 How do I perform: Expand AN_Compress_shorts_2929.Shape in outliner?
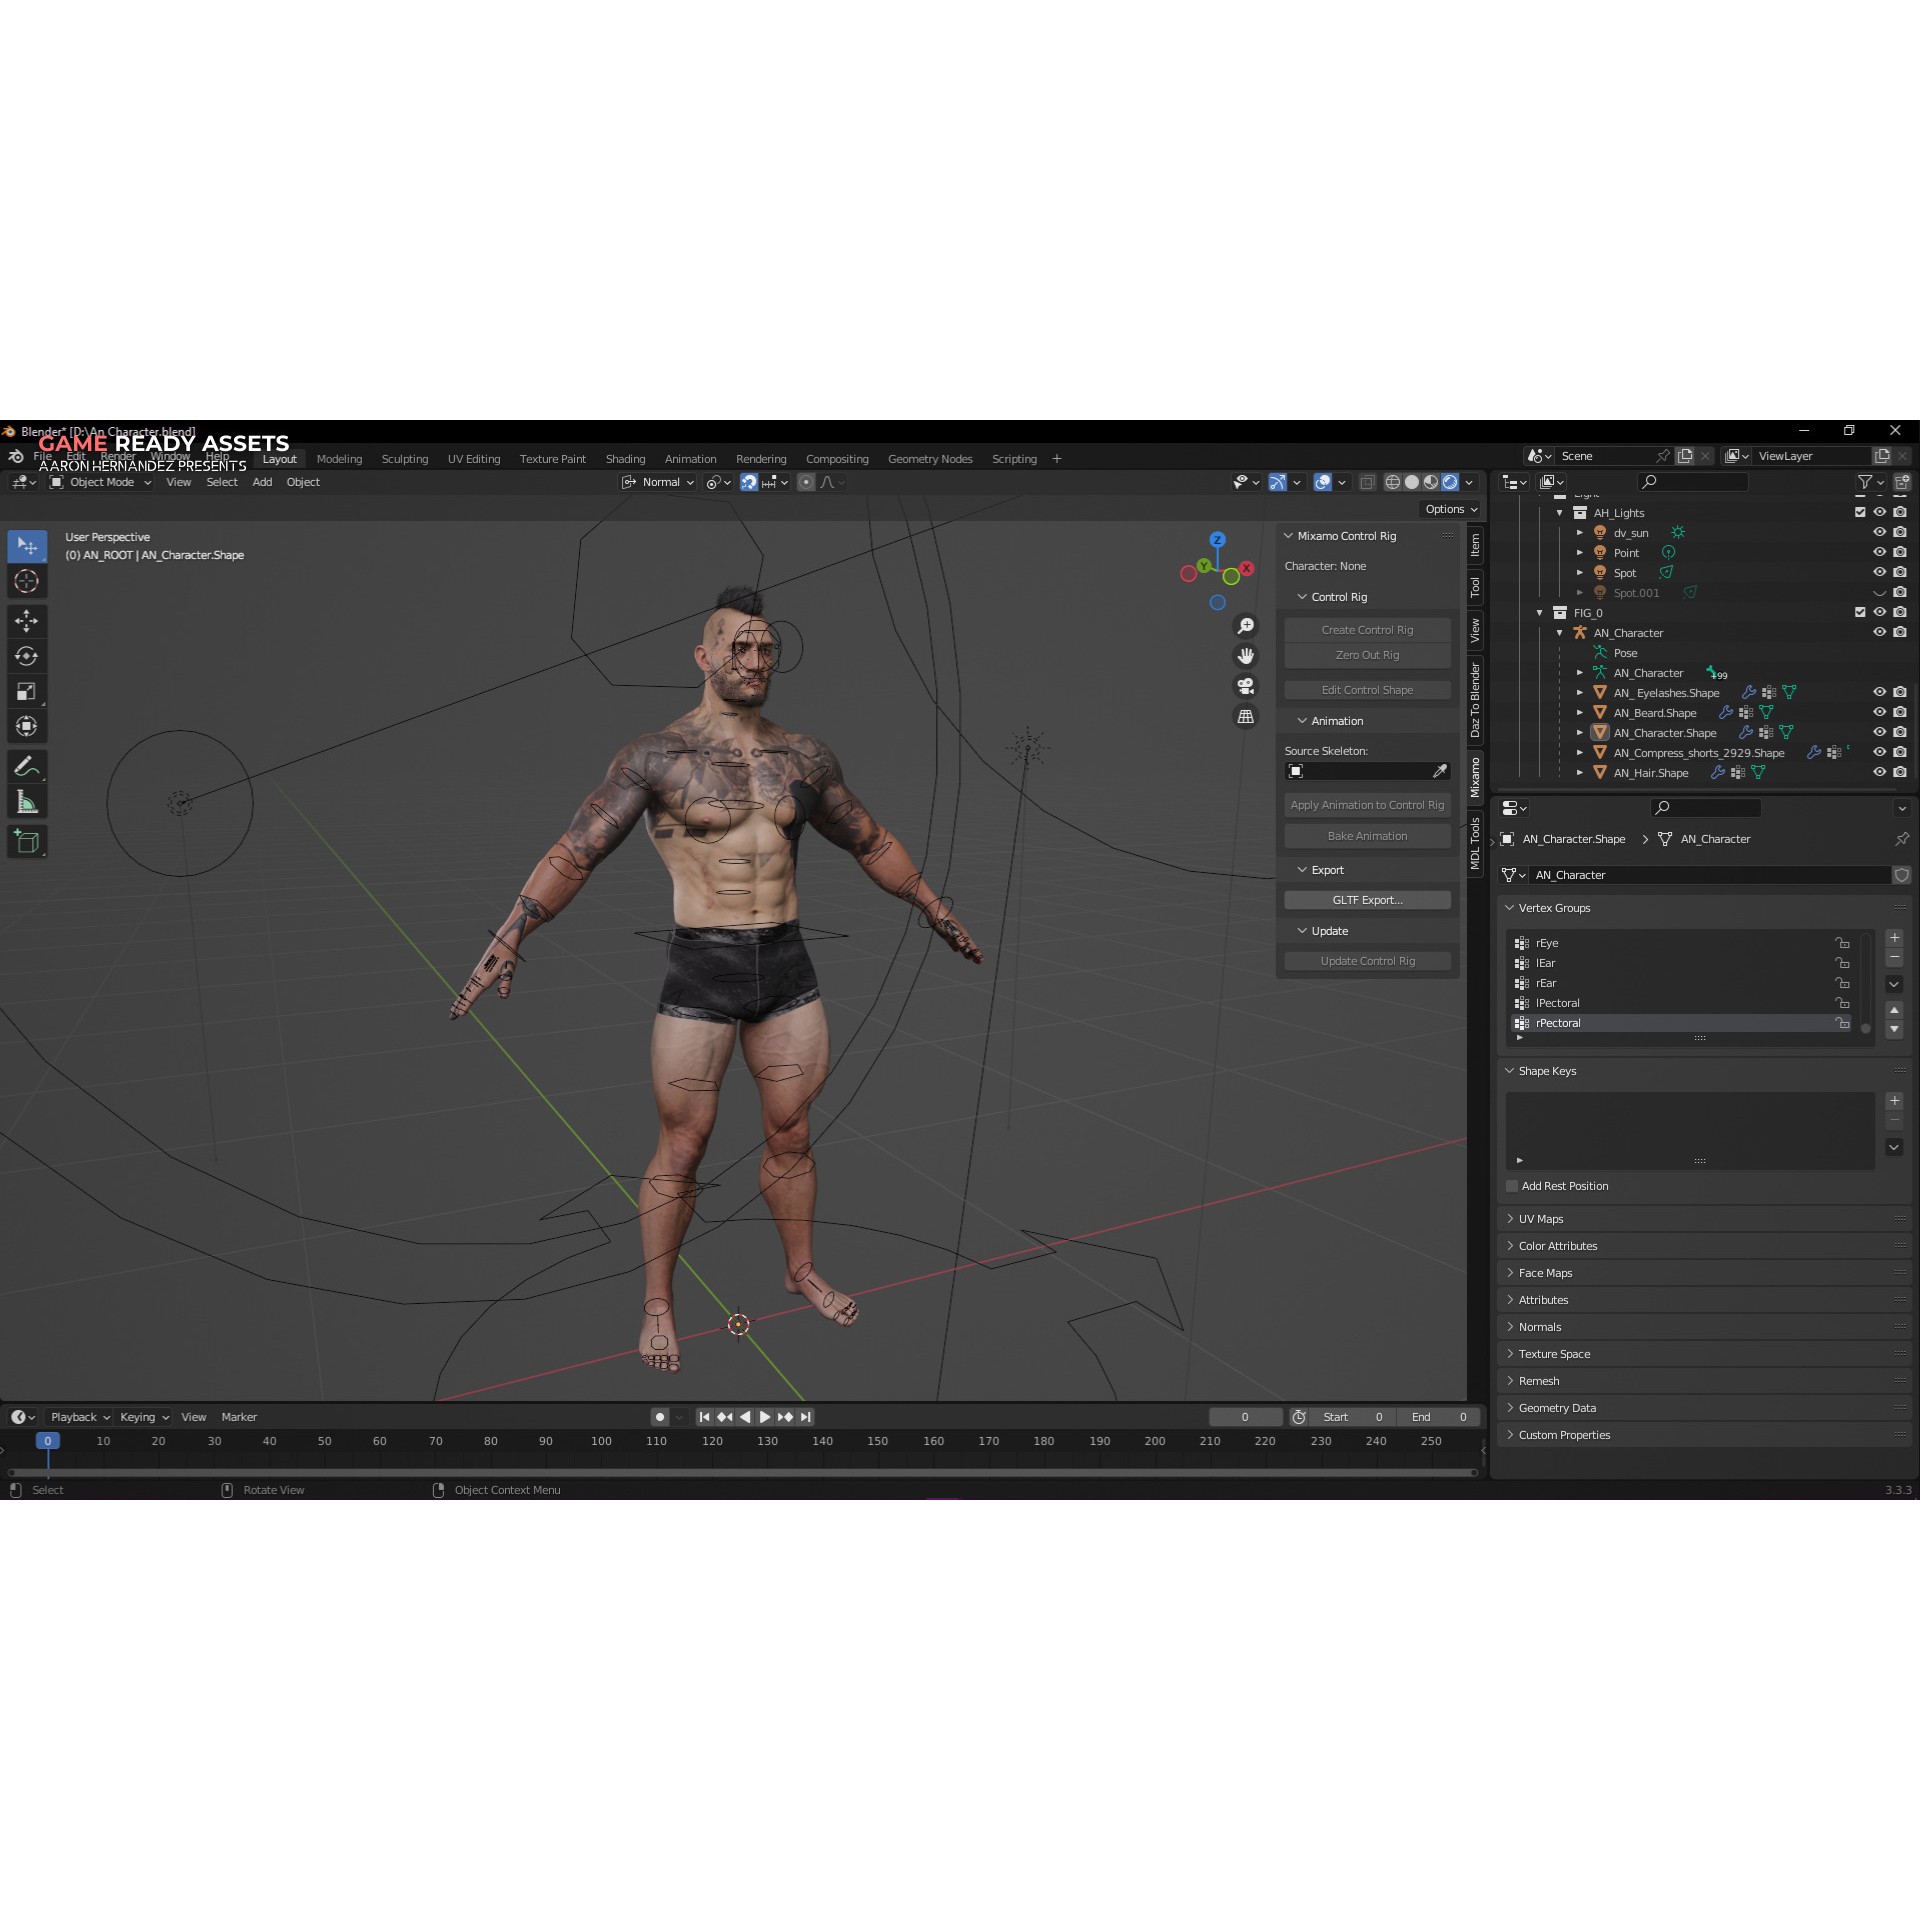coord(1580,753)
